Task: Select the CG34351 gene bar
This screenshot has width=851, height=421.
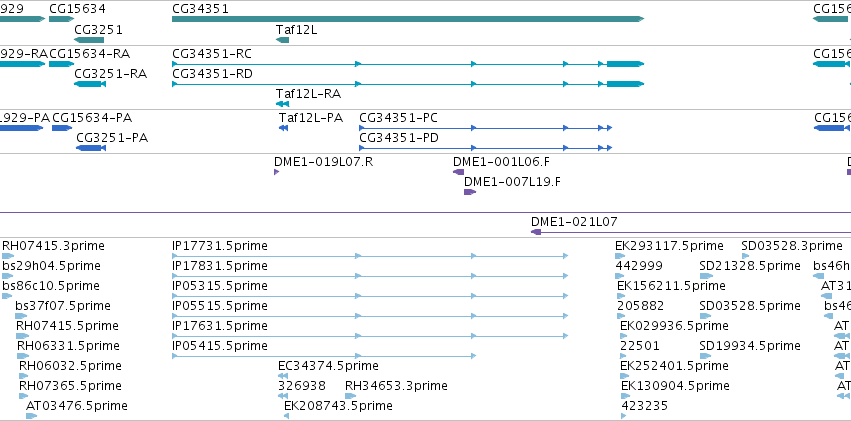Action: [x=408, y=19]
